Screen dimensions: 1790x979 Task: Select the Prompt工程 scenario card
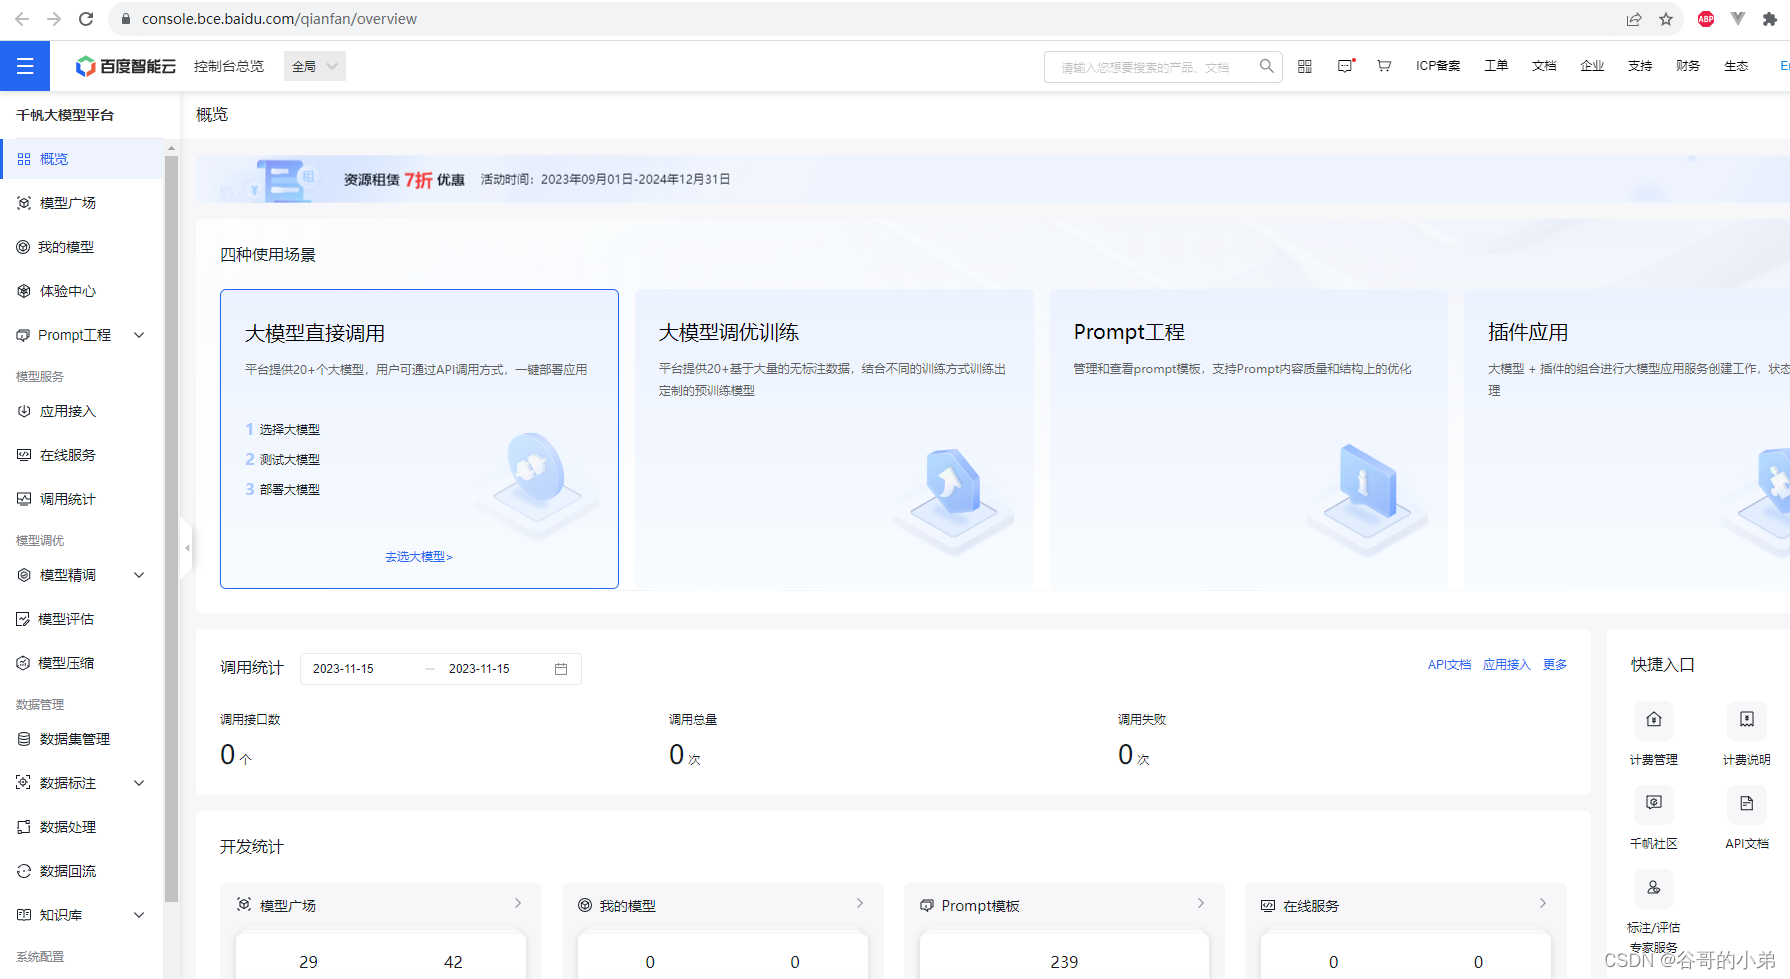(1249, 439)
